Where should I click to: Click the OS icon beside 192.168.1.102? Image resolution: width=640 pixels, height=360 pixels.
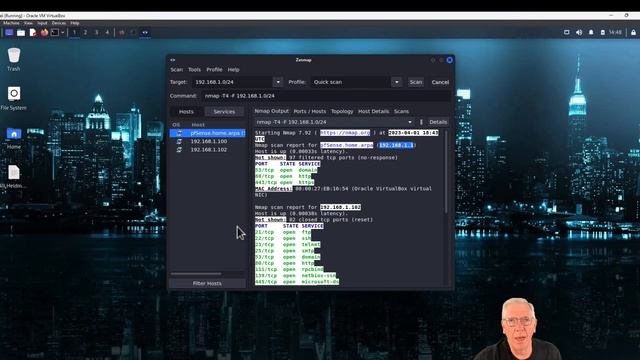[179, 150]
